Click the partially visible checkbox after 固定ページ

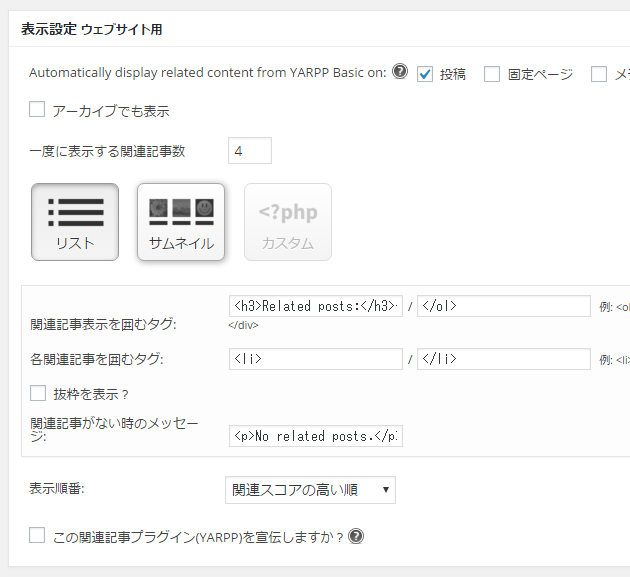tap(599, 73)
